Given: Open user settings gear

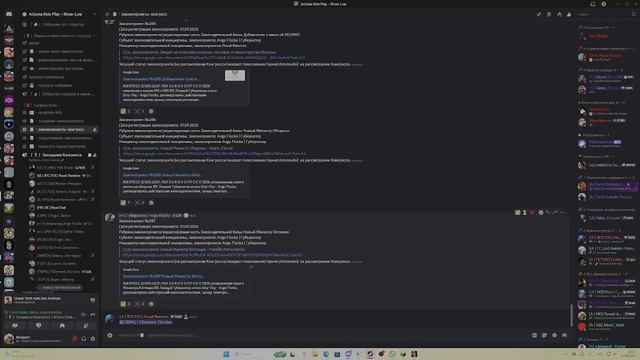Looking at the screenshot, I should (93, 339).
